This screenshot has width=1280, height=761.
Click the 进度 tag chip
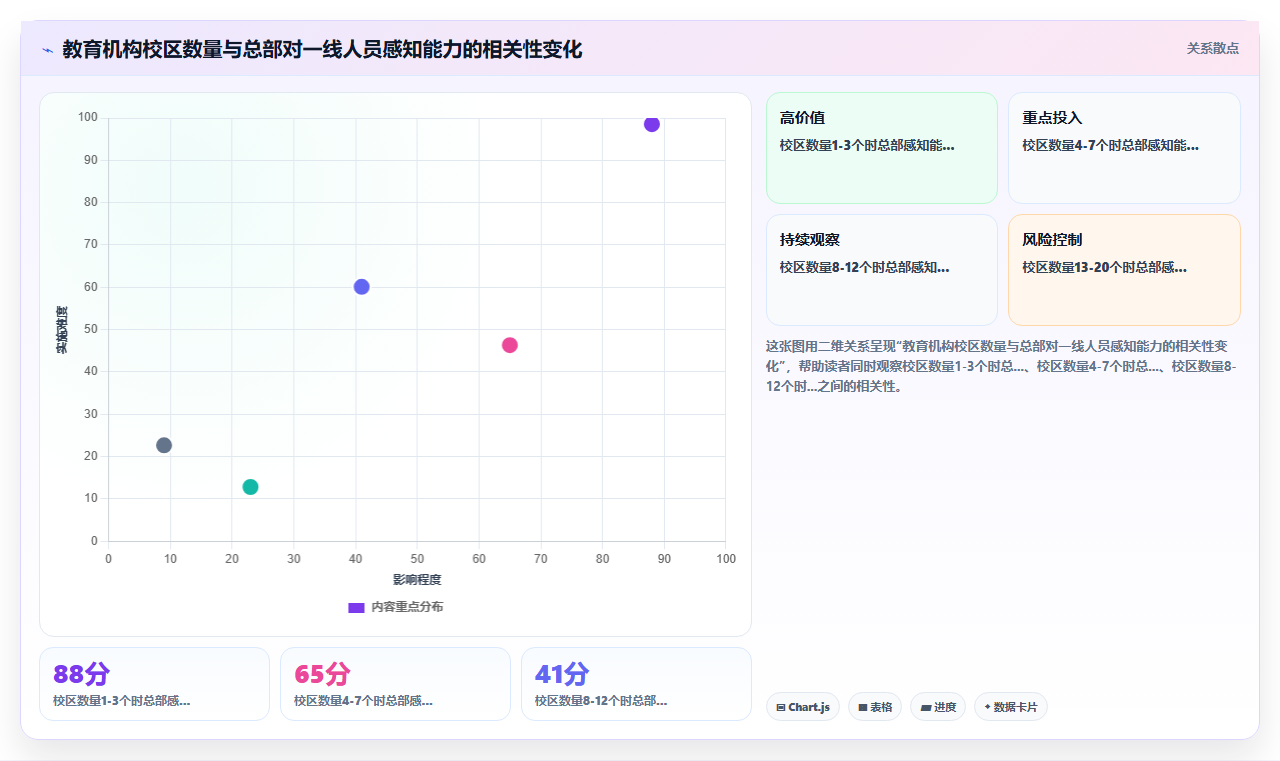(x=938, y=707)
